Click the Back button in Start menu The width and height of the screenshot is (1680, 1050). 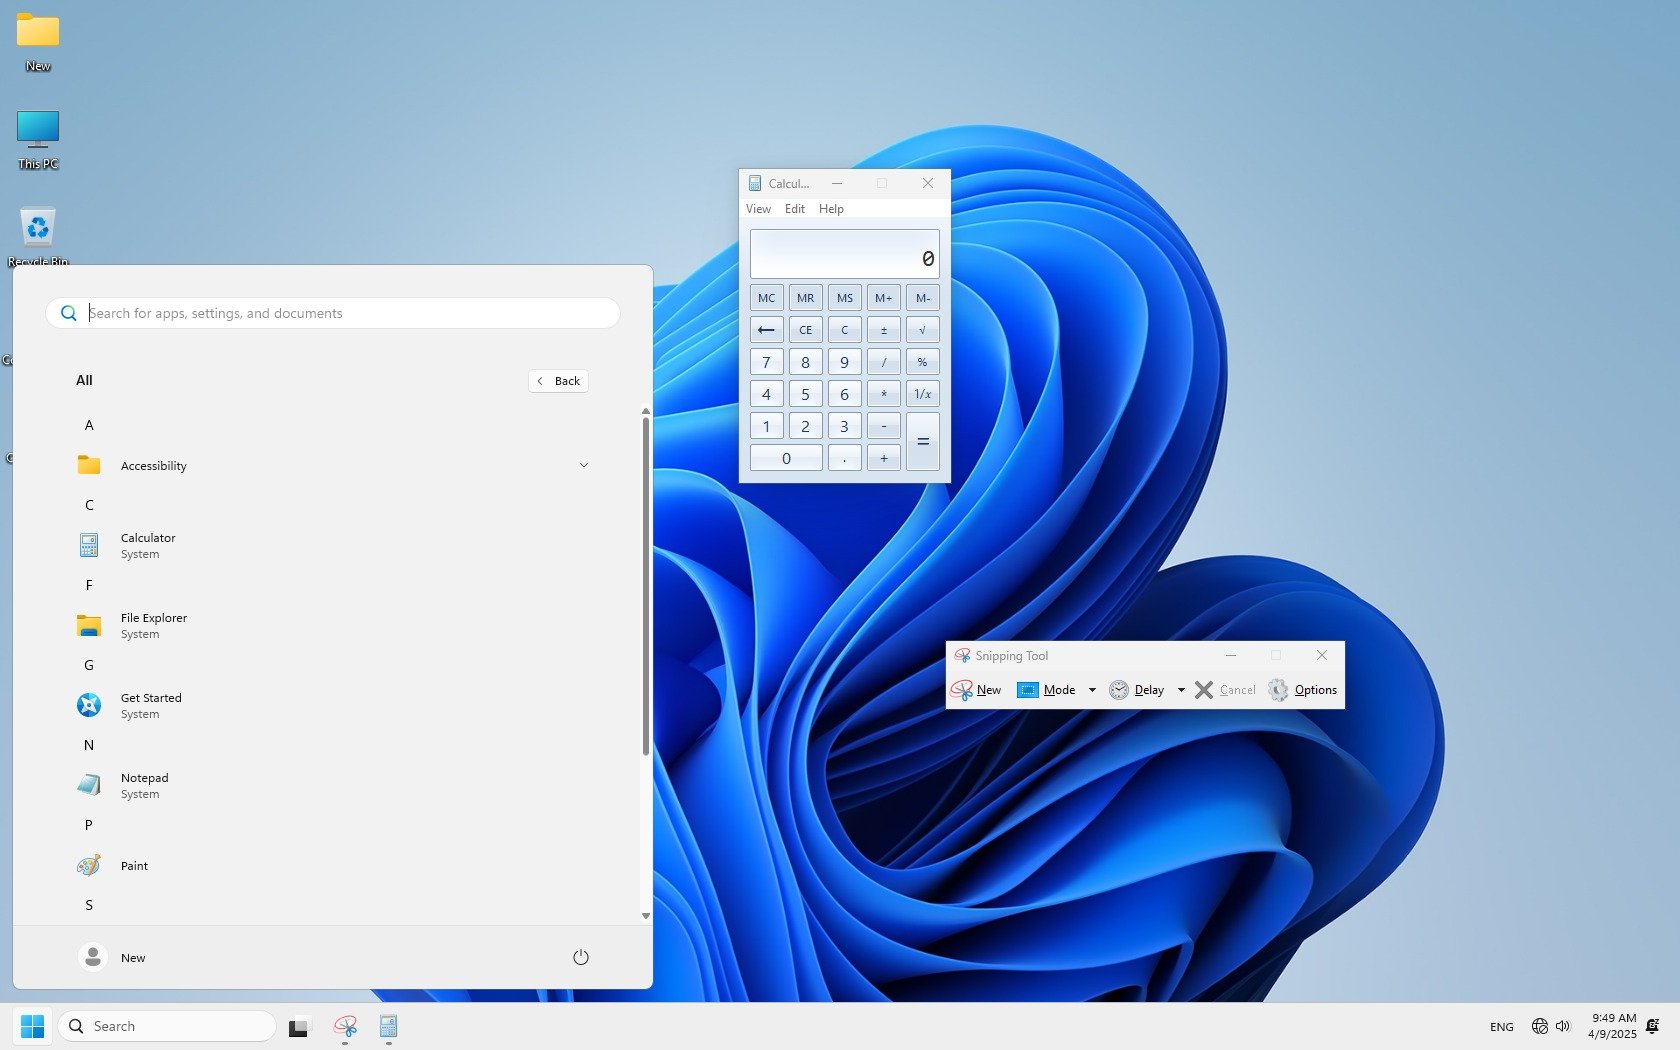tap(558, 381)
